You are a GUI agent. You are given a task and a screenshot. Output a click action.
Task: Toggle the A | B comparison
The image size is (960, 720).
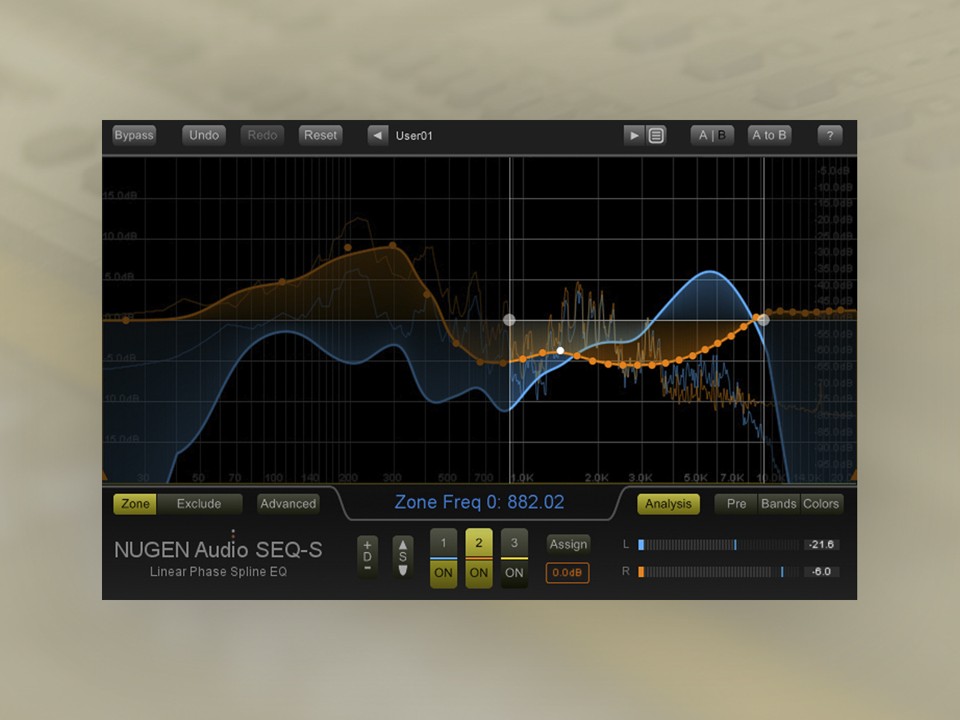point(712,135)
